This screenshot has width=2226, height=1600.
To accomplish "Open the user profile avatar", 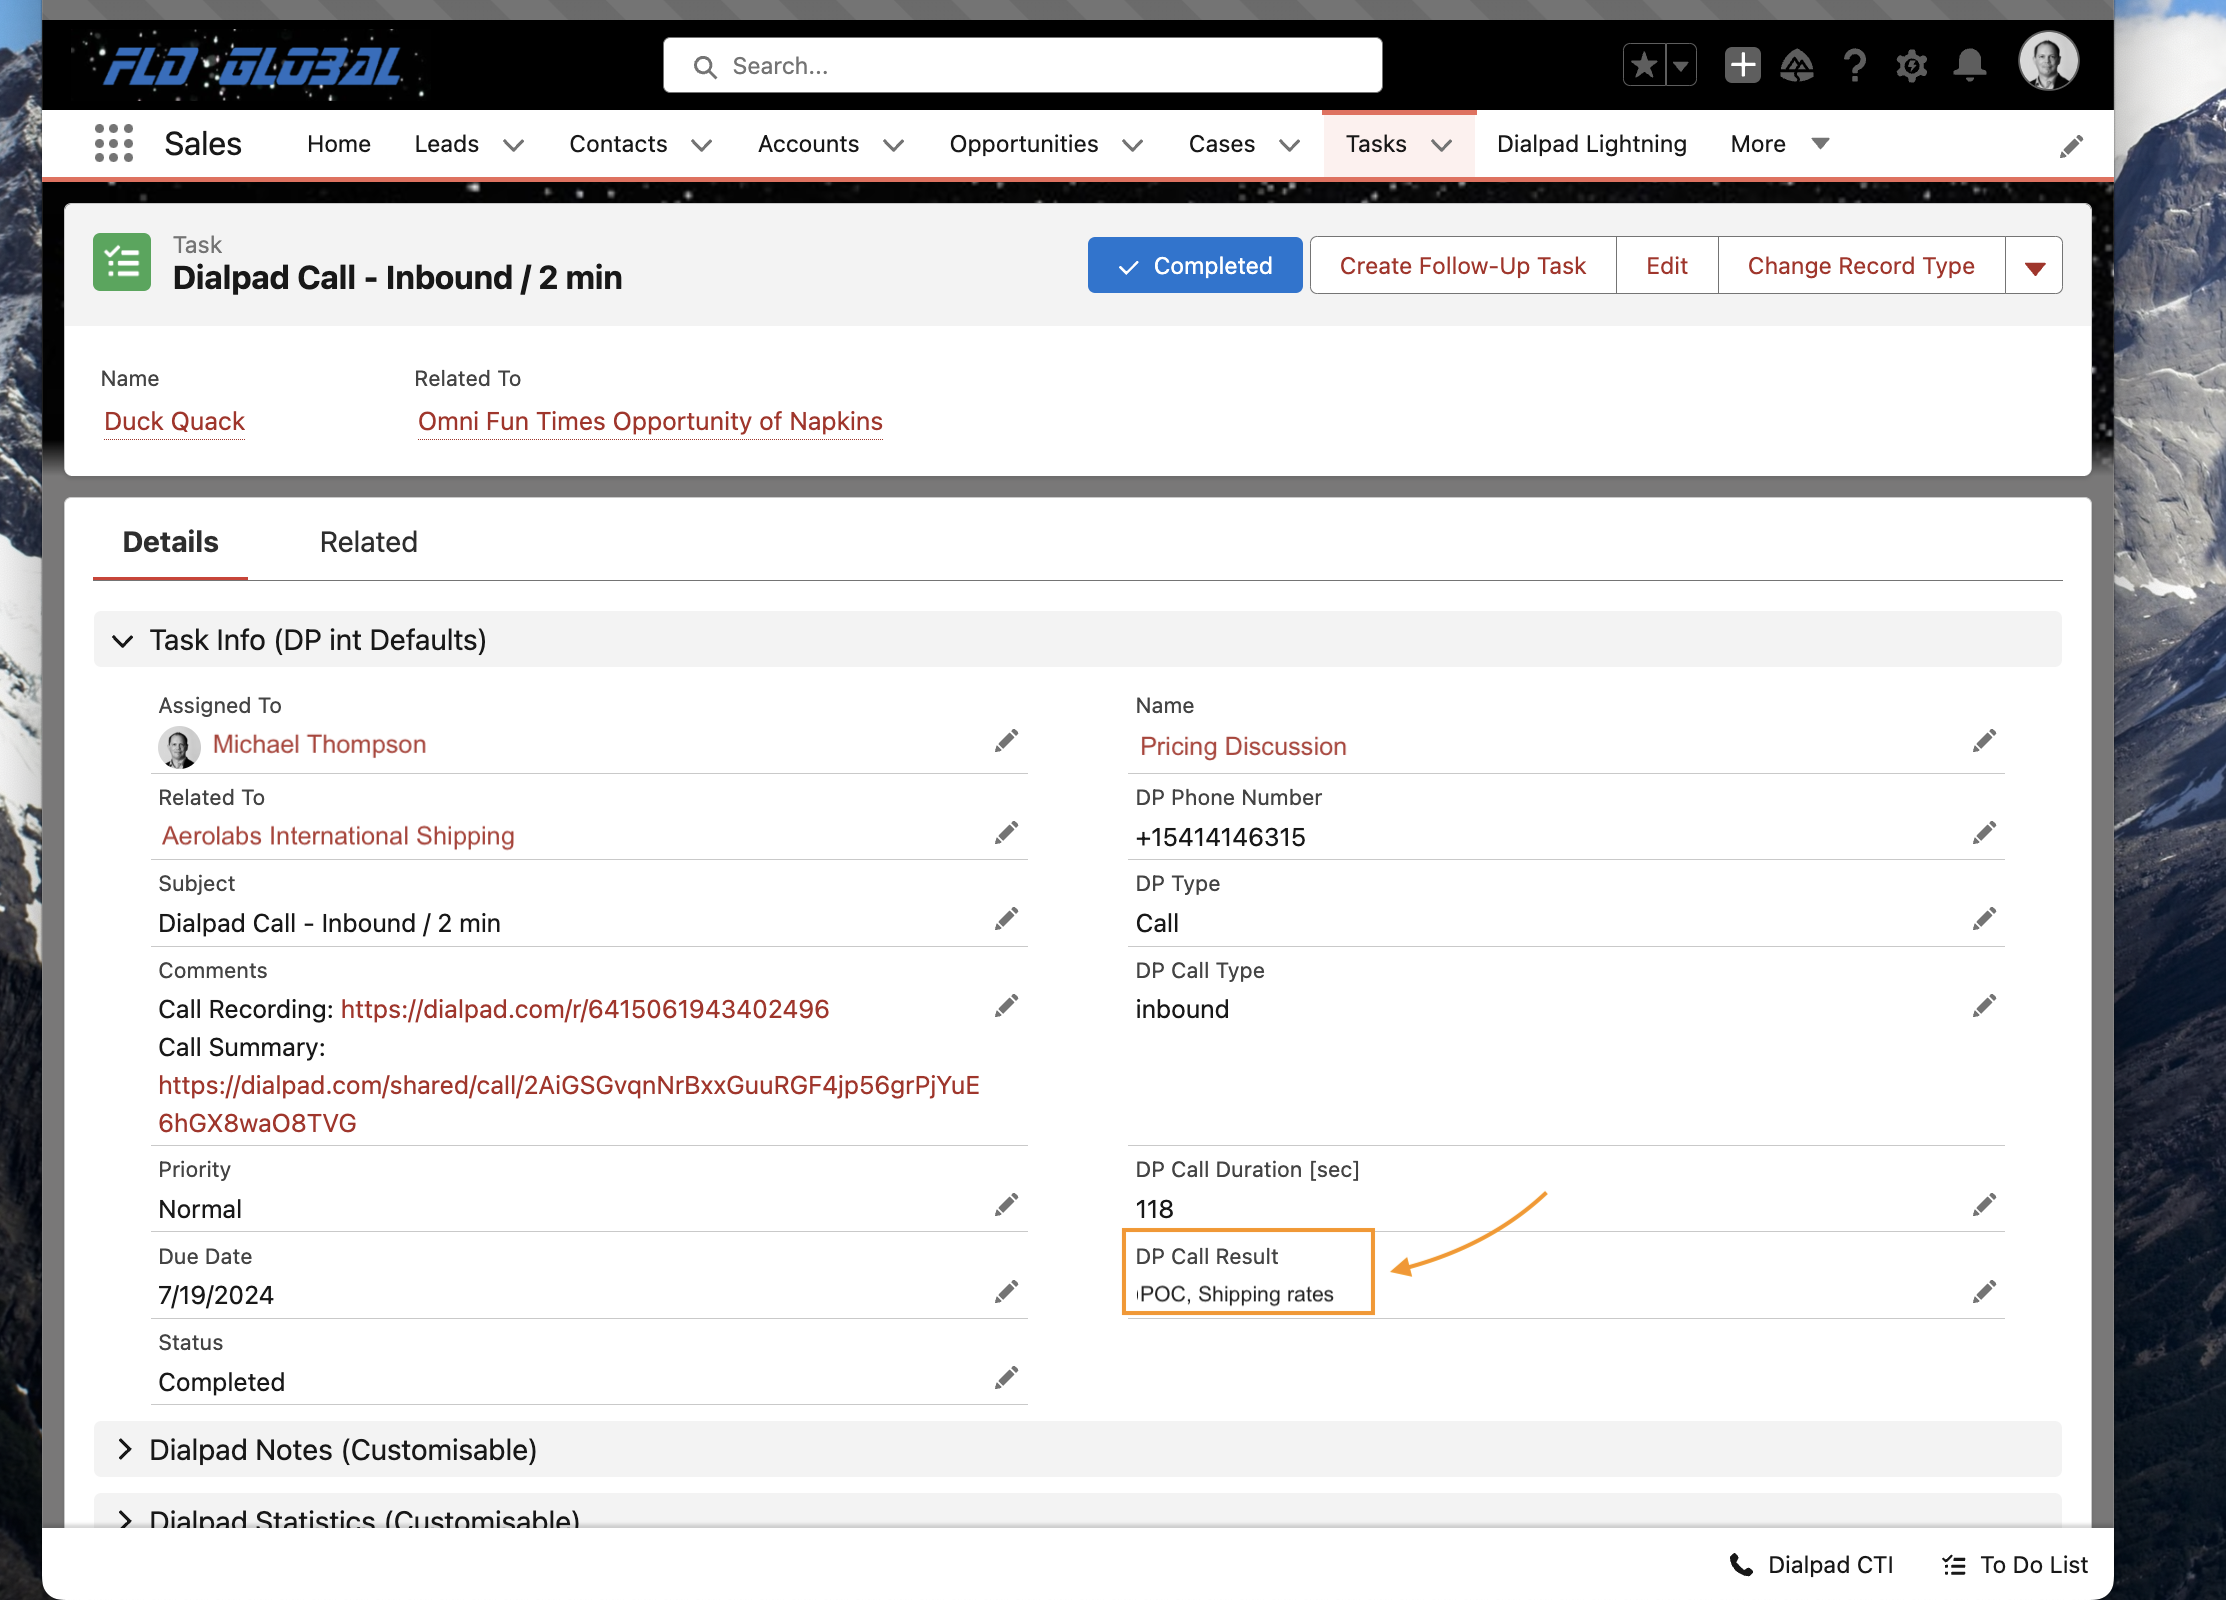I will (x=2048, y=62).
